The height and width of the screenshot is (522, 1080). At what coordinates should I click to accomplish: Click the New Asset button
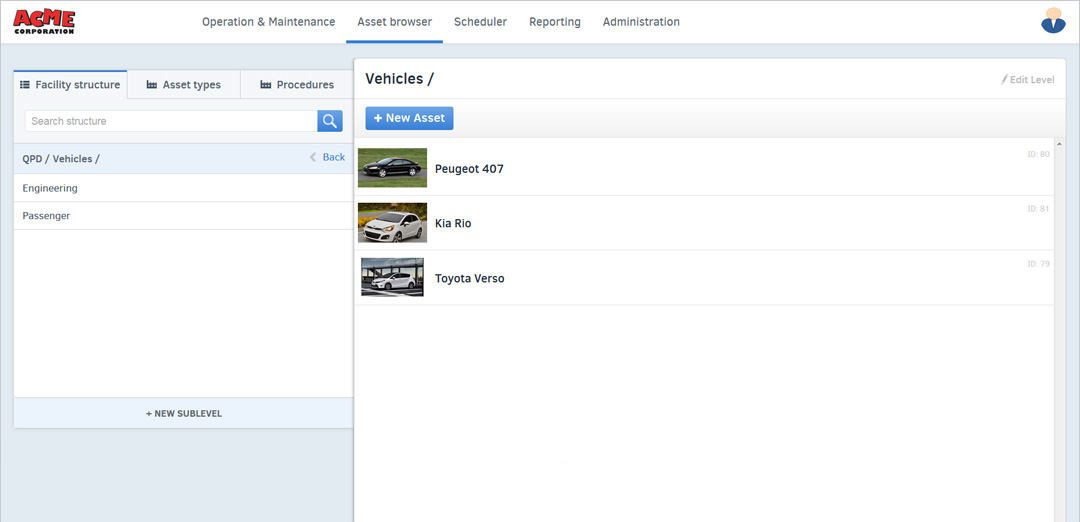[x=409, y=118]
